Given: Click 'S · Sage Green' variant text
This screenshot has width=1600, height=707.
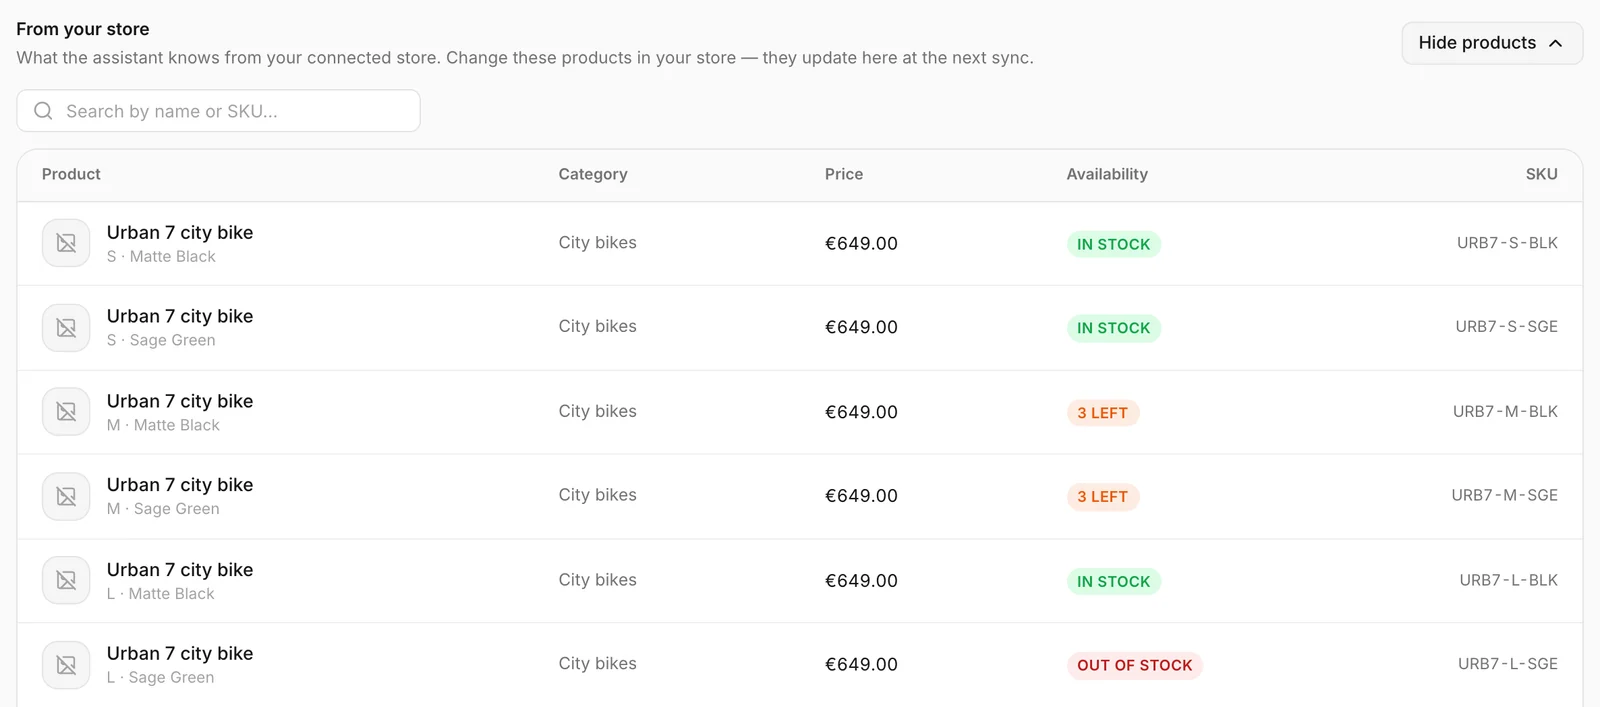Looking at the screenshot, I should tap(161, 341).
